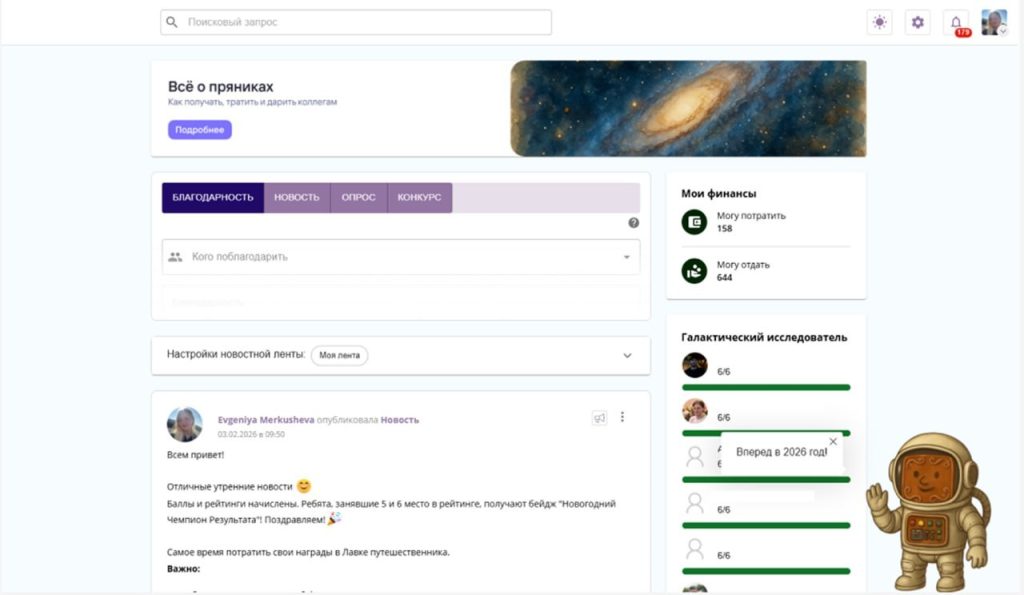This screenshot has width=1024, height=595.
Task: Open first Галактический исследователь avatar
Action: tap(695, 365)
